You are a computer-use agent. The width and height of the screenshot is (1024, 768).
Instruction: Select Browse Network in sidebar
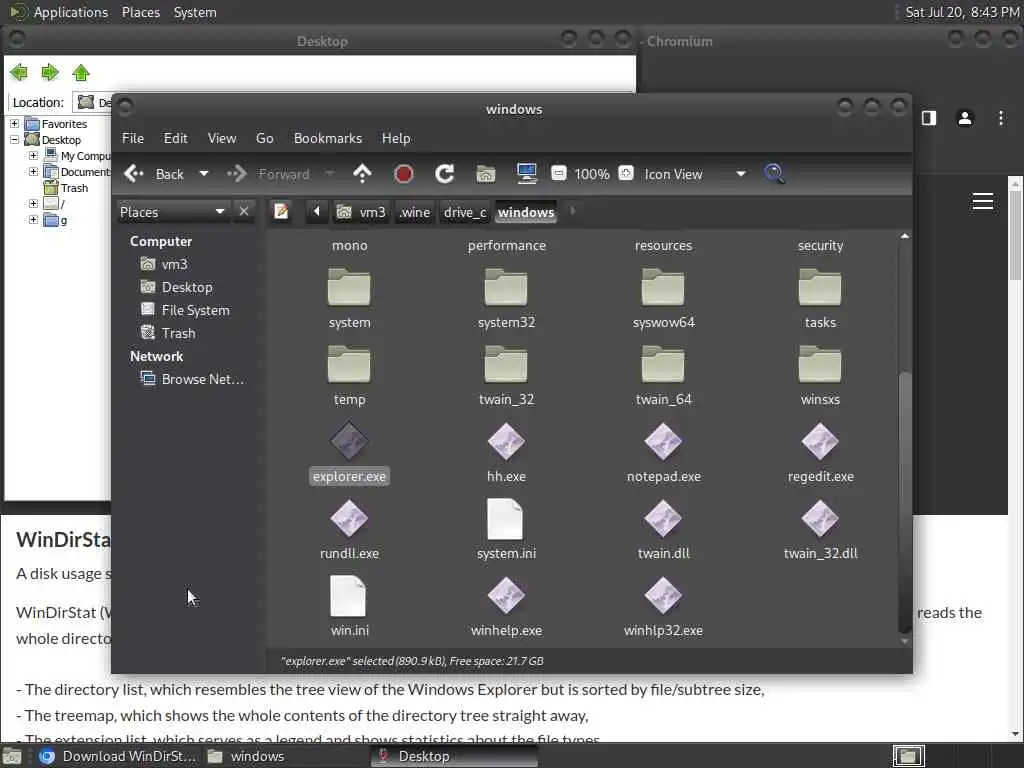pyautogui.click(x=192, y=379)
